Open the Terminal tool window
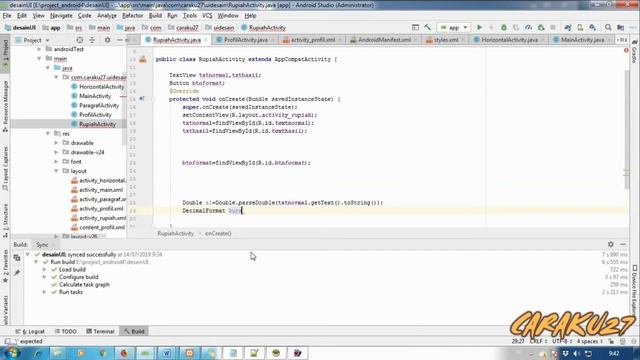The height and width of the screenshot is (360, 640). (100, 331)
